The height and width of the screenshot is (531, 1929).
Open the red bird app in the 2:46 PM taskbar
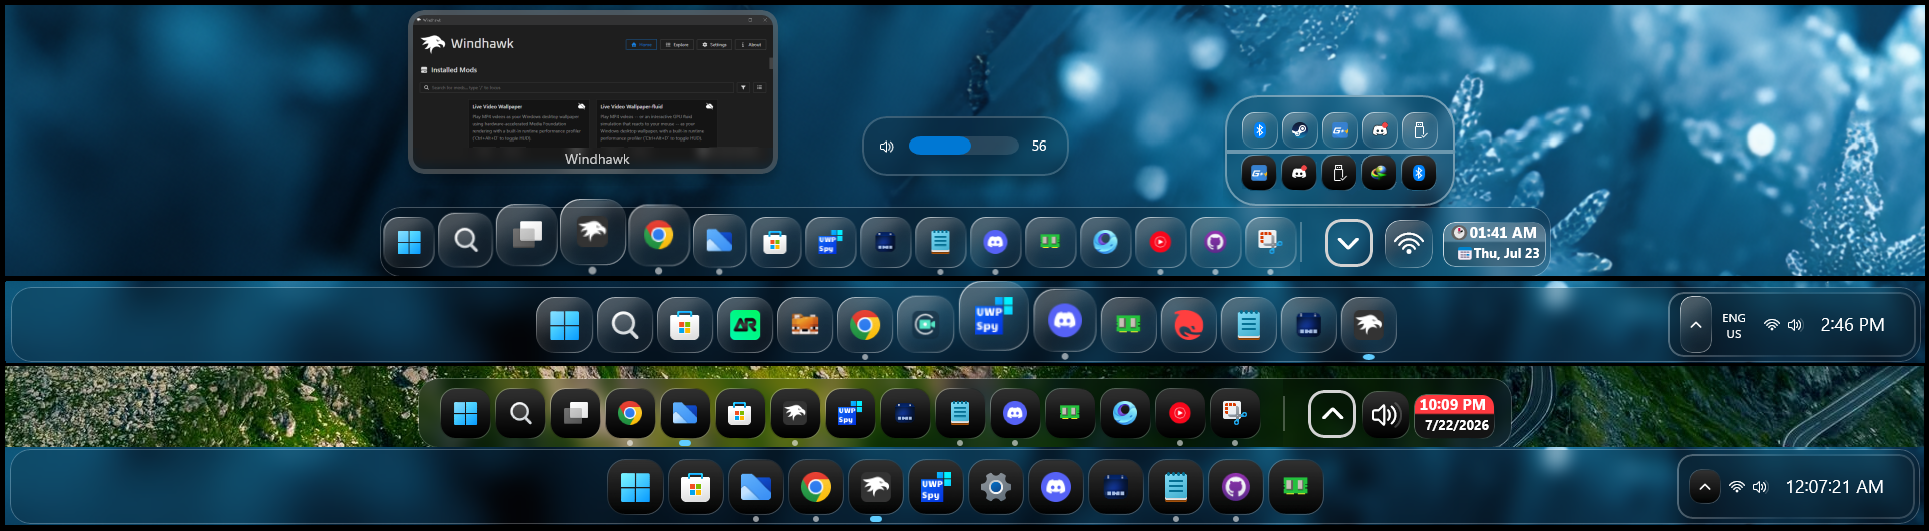pos(1189,325)
